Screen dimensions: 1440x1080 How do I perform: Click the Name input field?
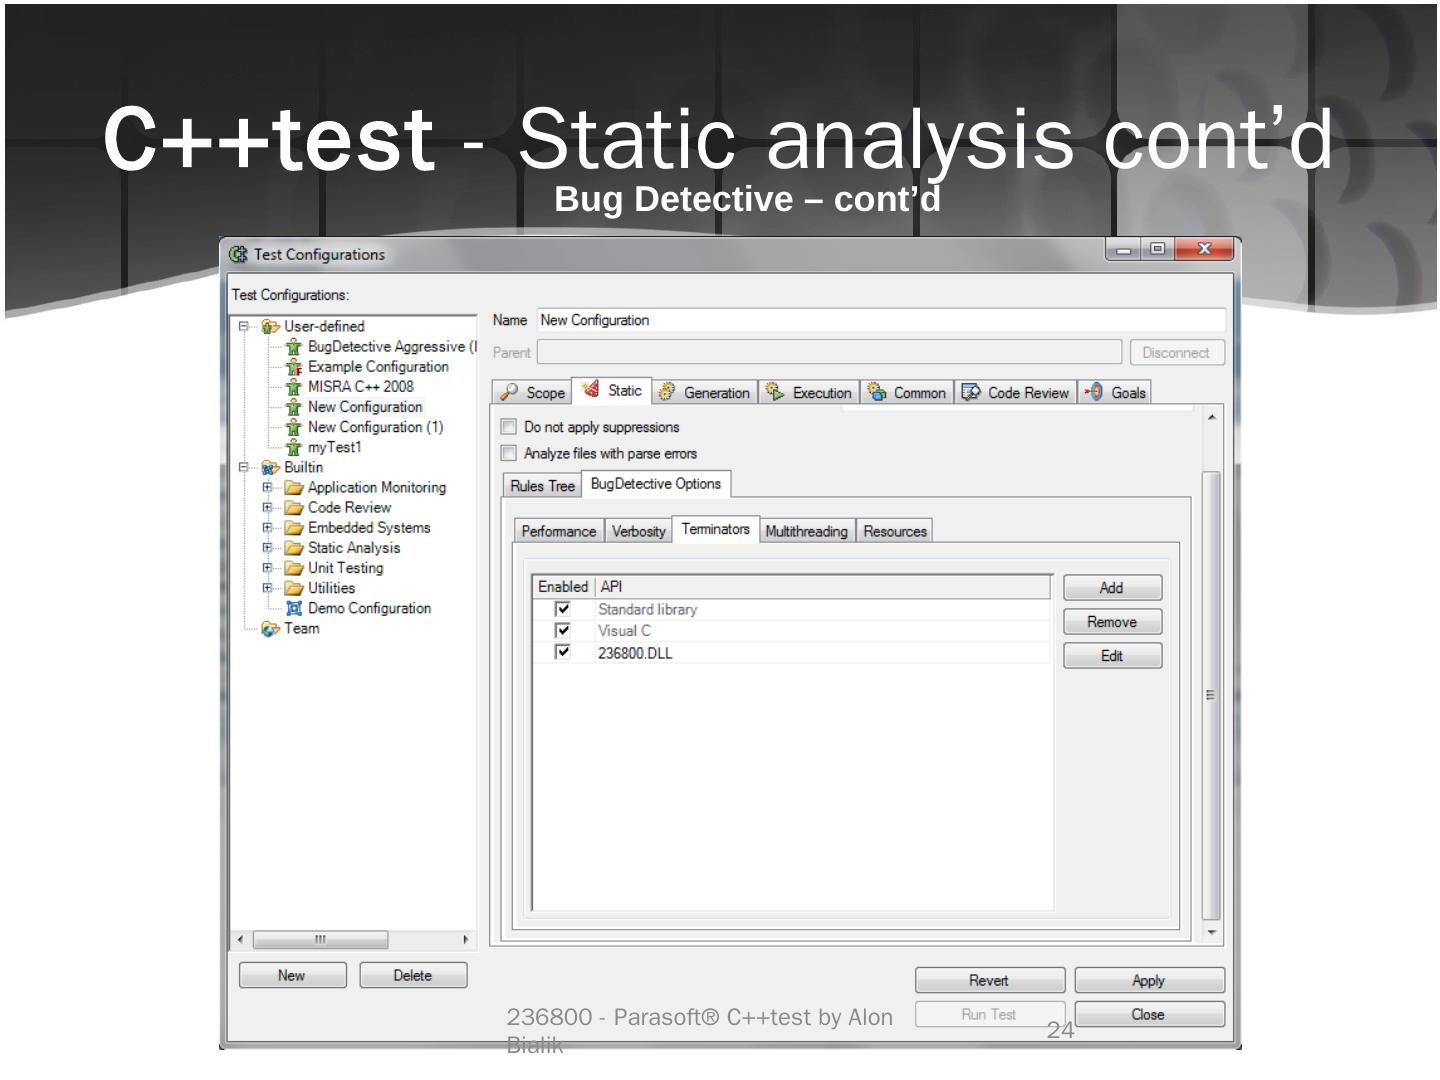881,320
